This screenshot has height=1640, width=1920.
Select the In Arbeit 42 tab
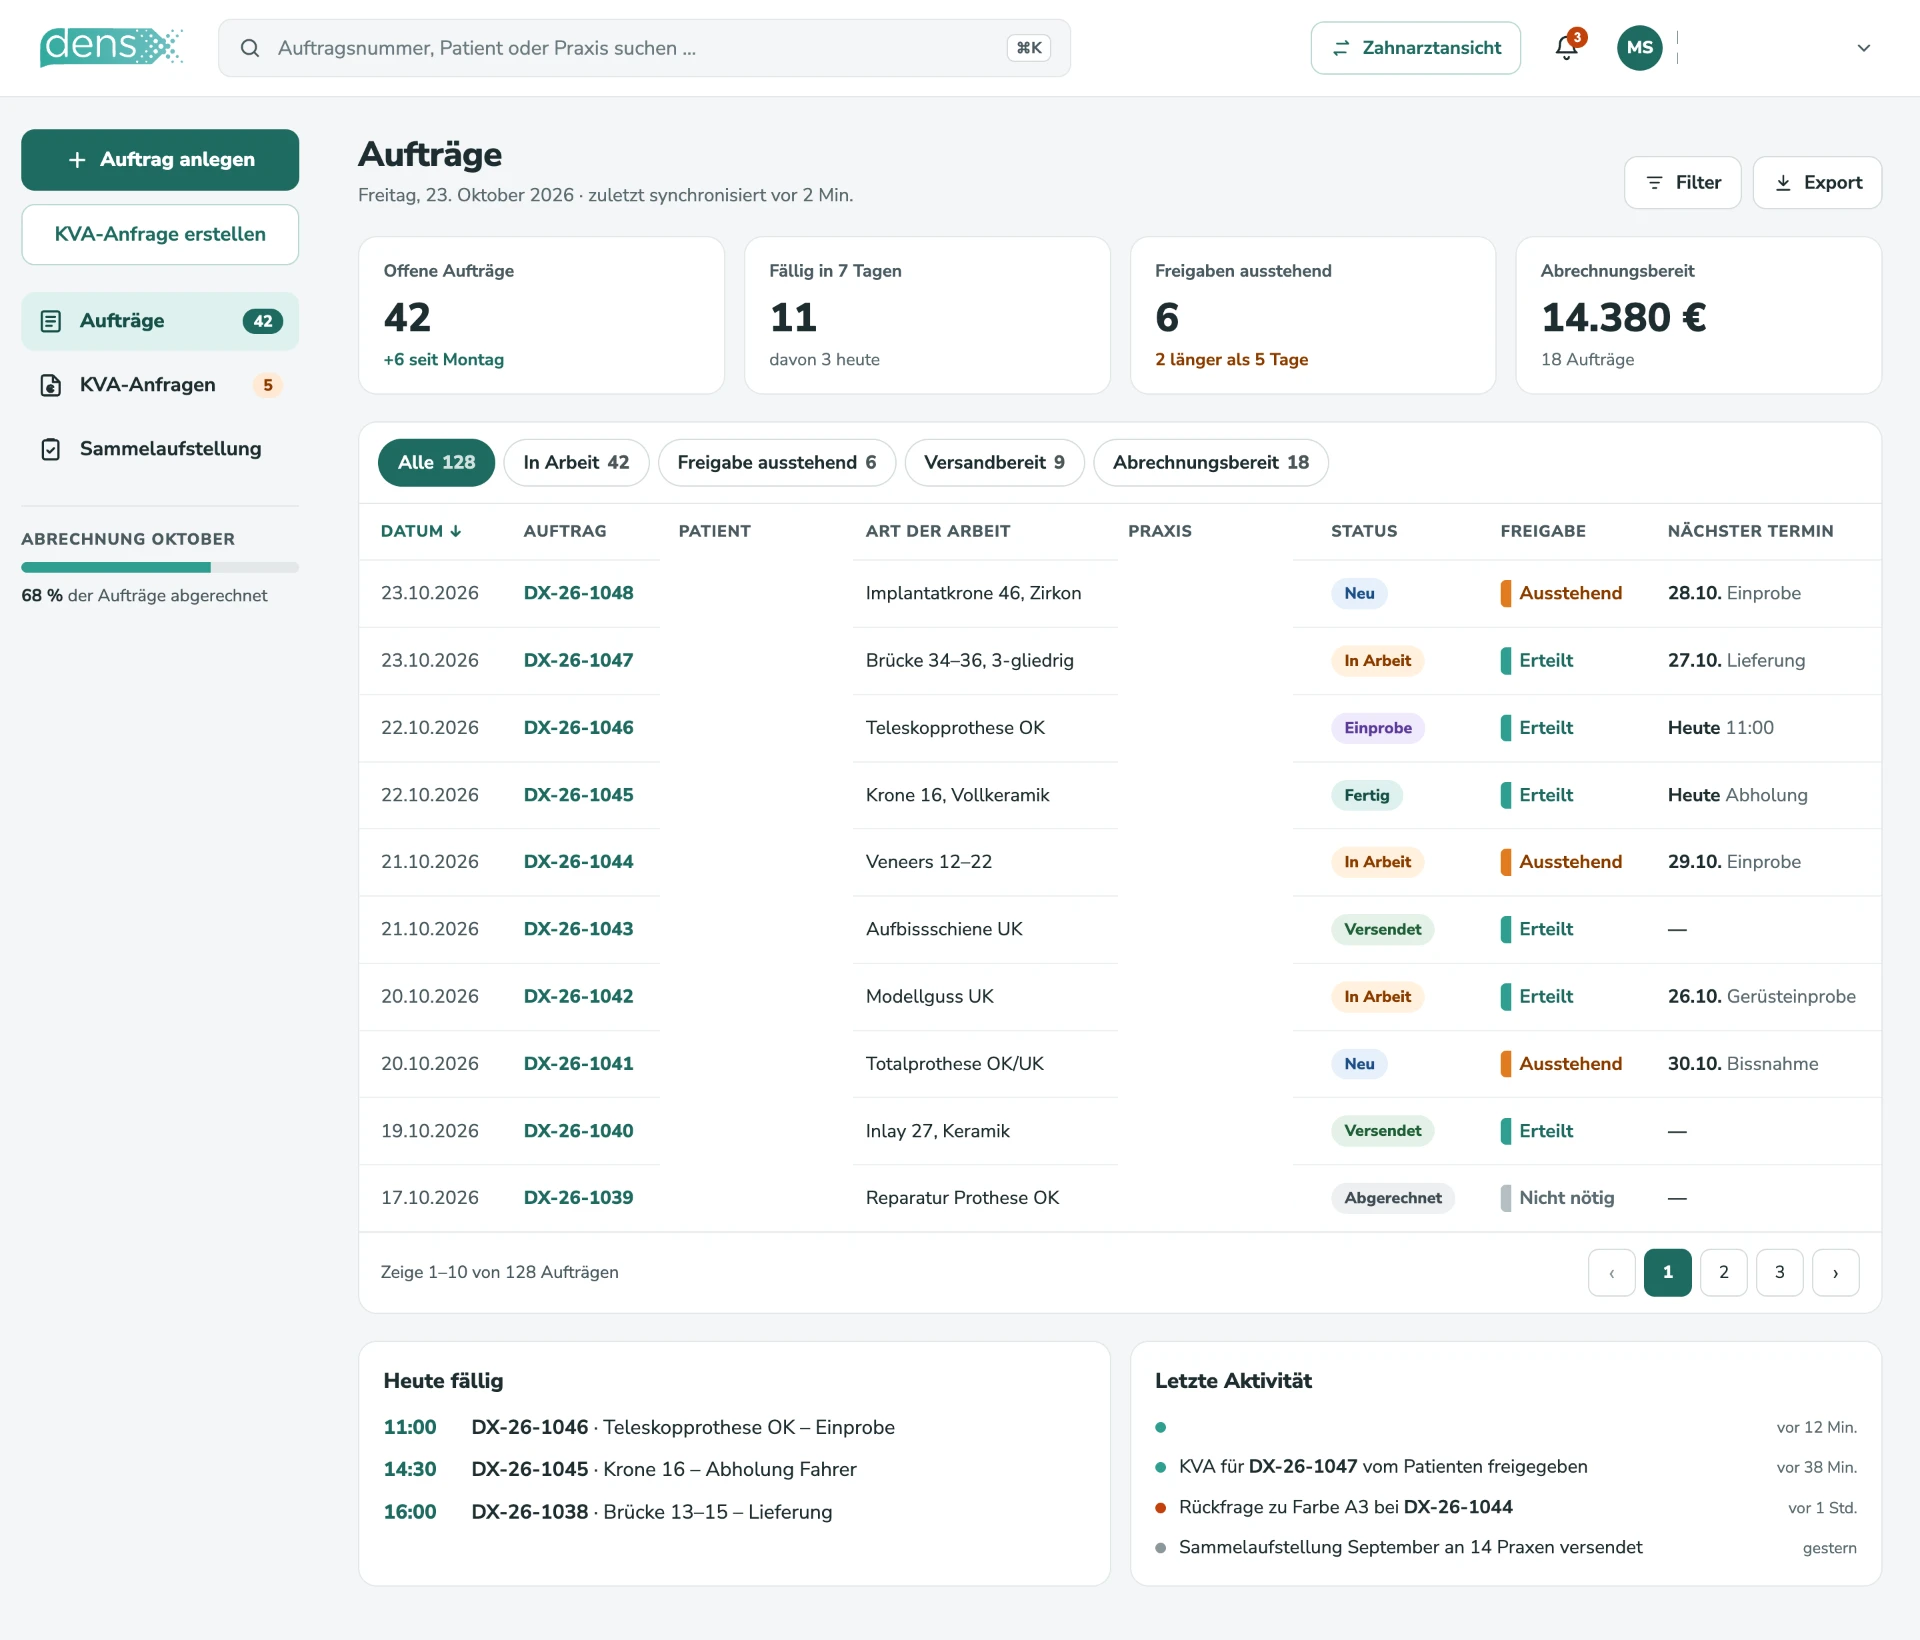coord(576,463)
